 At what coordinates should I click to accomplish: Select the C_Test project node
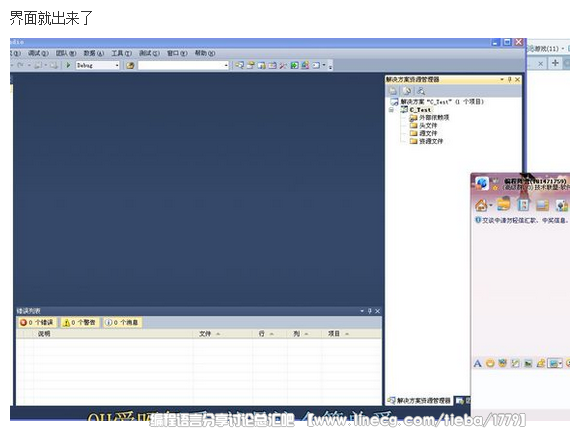(x=416, y=109)
